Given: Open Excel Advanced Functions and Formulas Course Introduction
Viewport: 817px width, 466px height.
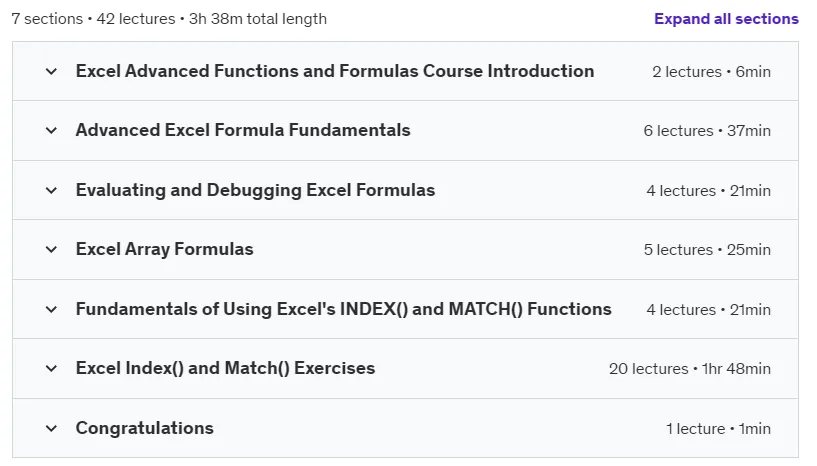Looking at the screenshot, I should [x=335, y=71].
